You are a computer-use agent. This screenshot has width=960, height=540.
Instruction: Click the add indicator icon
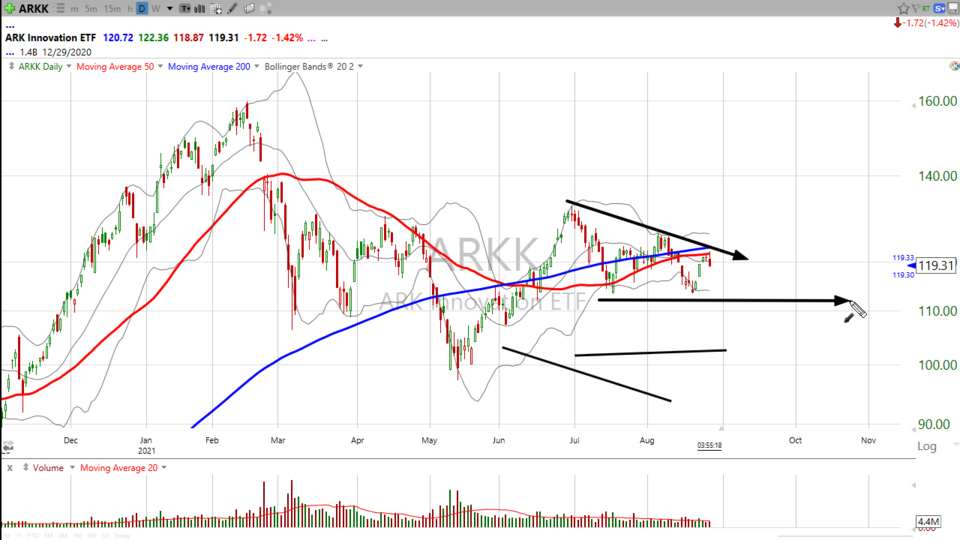click(216, 9)
